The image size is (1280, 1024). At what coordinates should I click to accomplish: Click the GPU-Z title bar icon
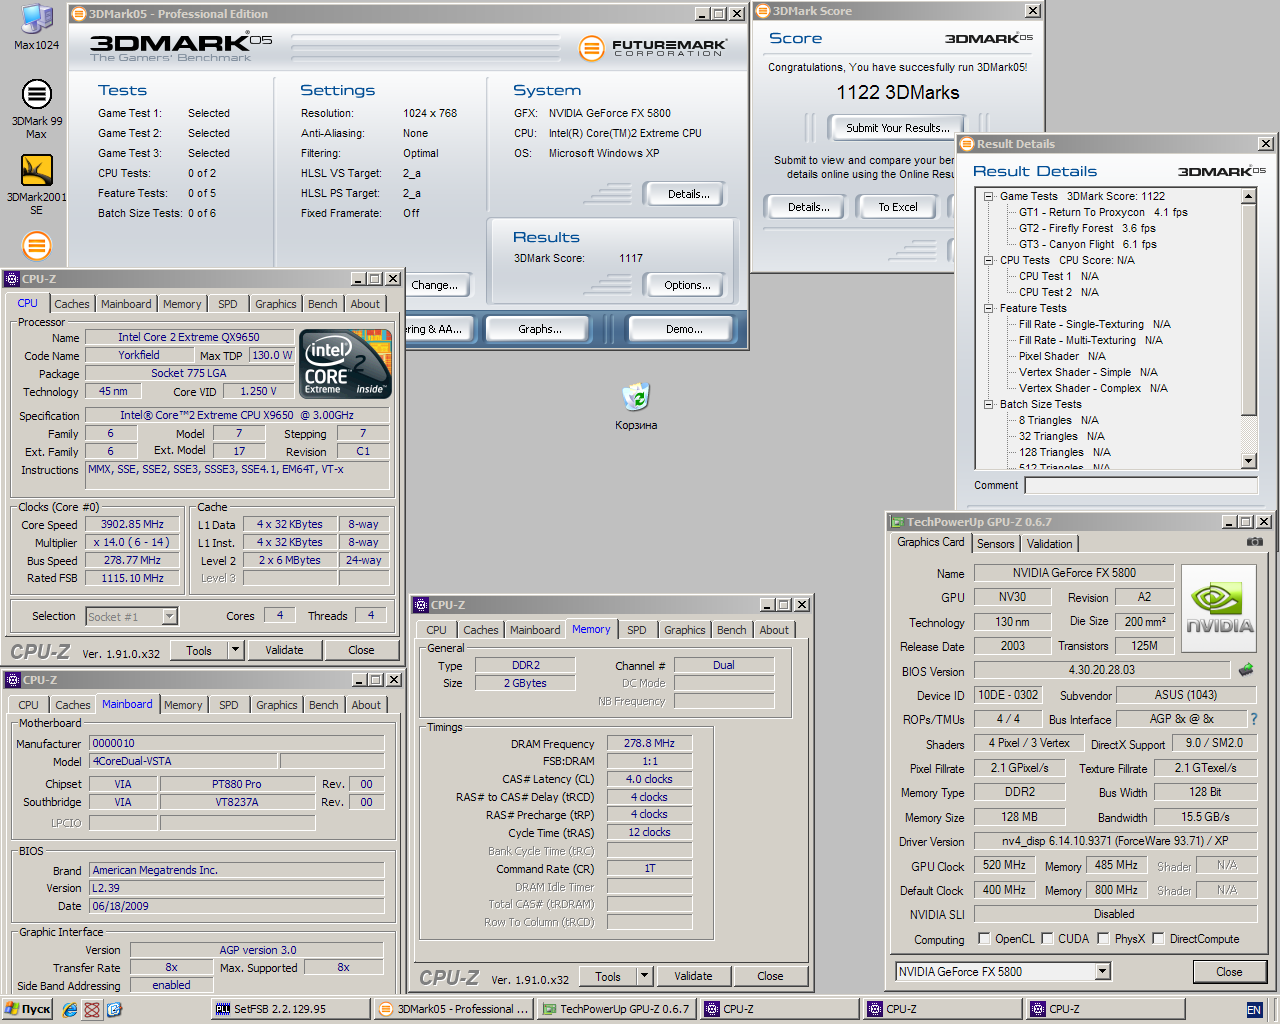[896, 522]
